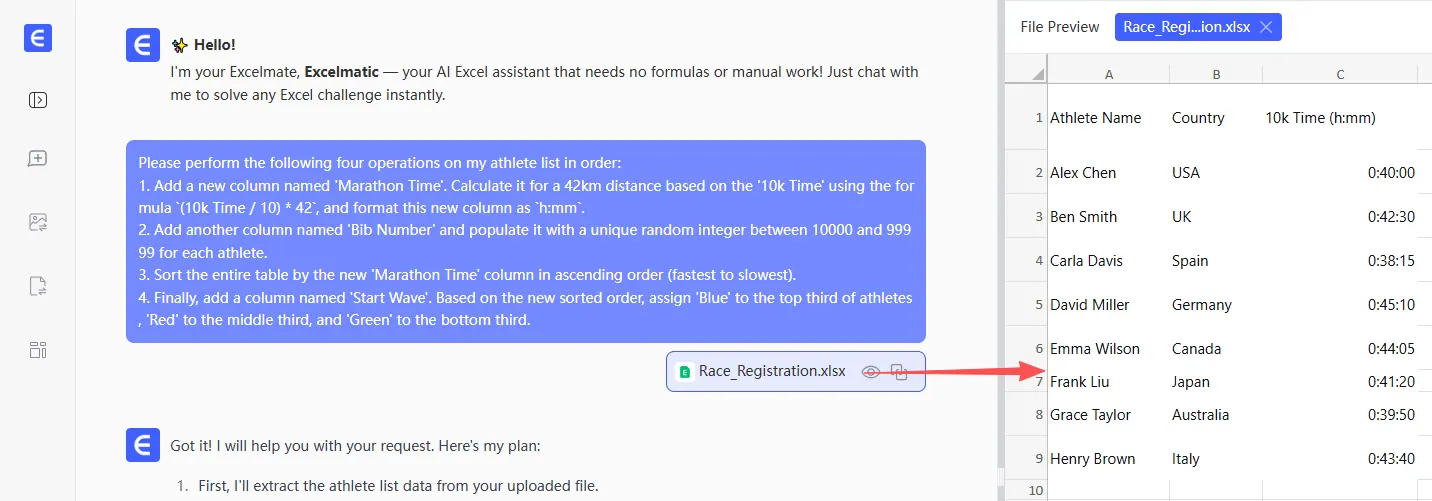Select column A header in the spreadsheet
The width and height of the screenshot is (1432, 501).
click(x=1108, y=74)
